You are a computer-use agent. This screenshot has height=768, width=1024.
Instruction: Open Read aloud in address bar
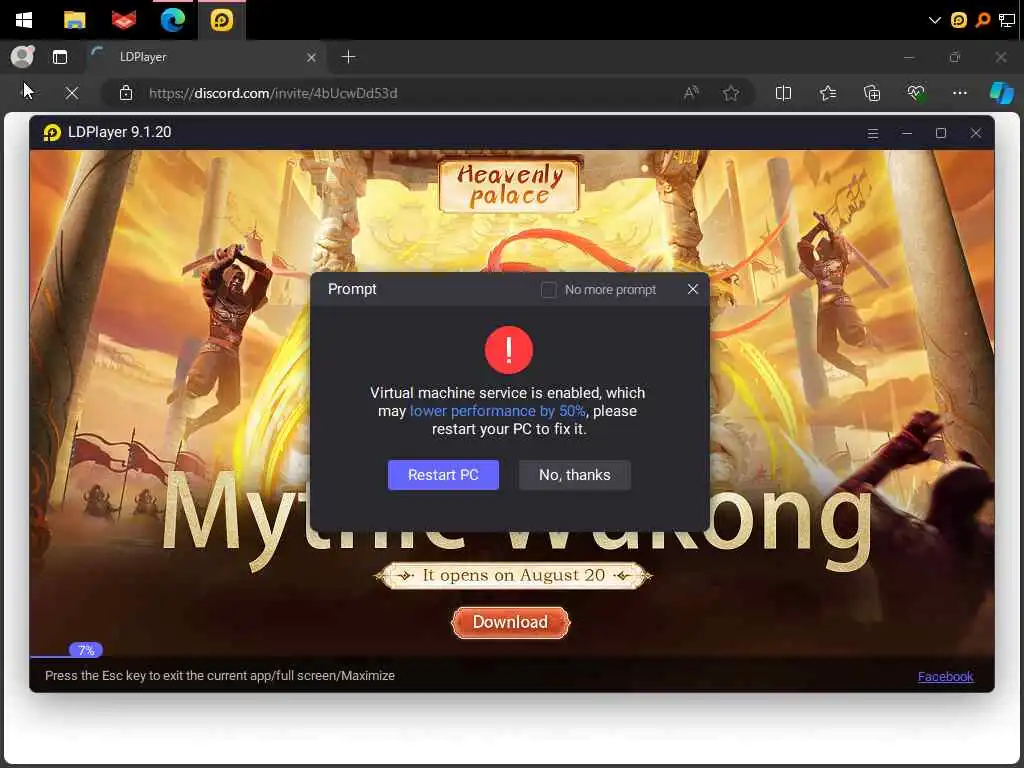[691, 93]
